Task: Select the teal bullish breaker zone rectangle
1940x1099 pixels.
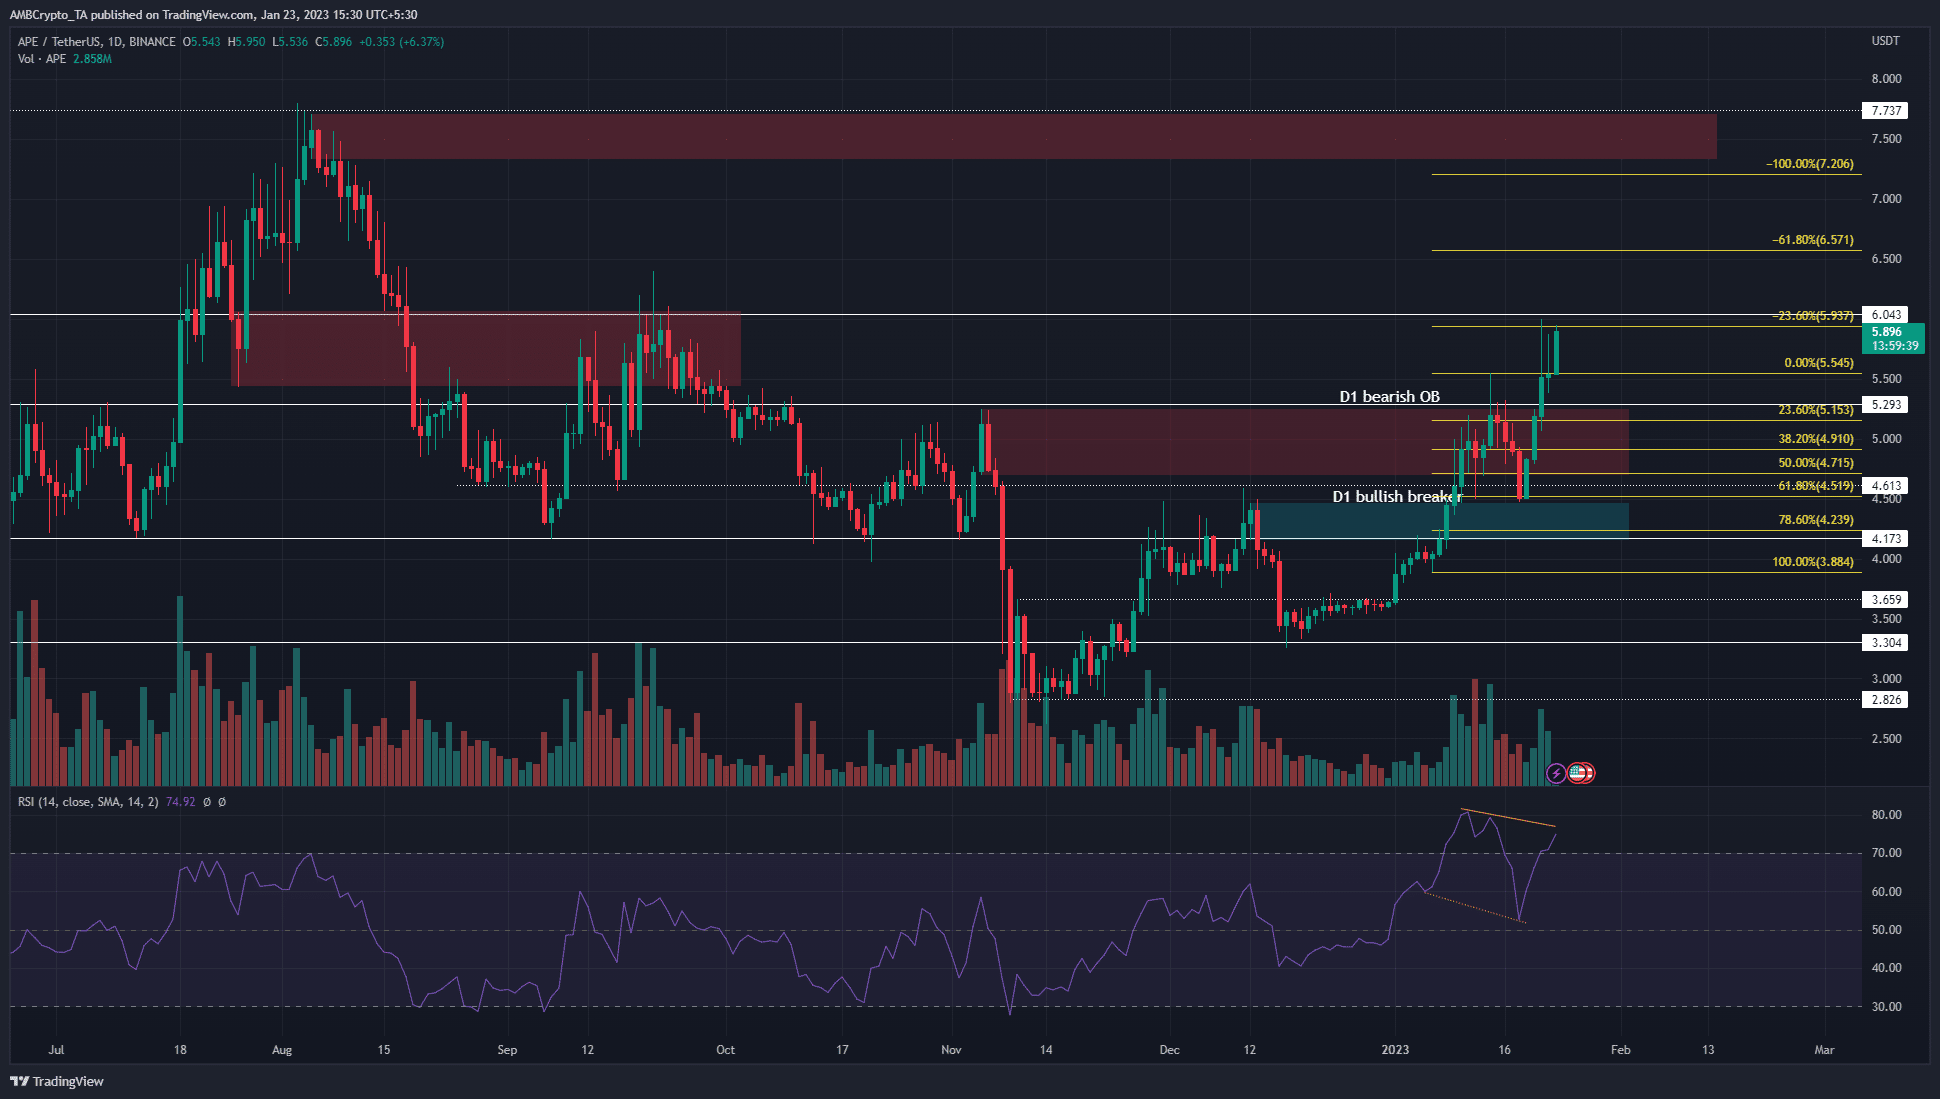Action: [1443, 520]
